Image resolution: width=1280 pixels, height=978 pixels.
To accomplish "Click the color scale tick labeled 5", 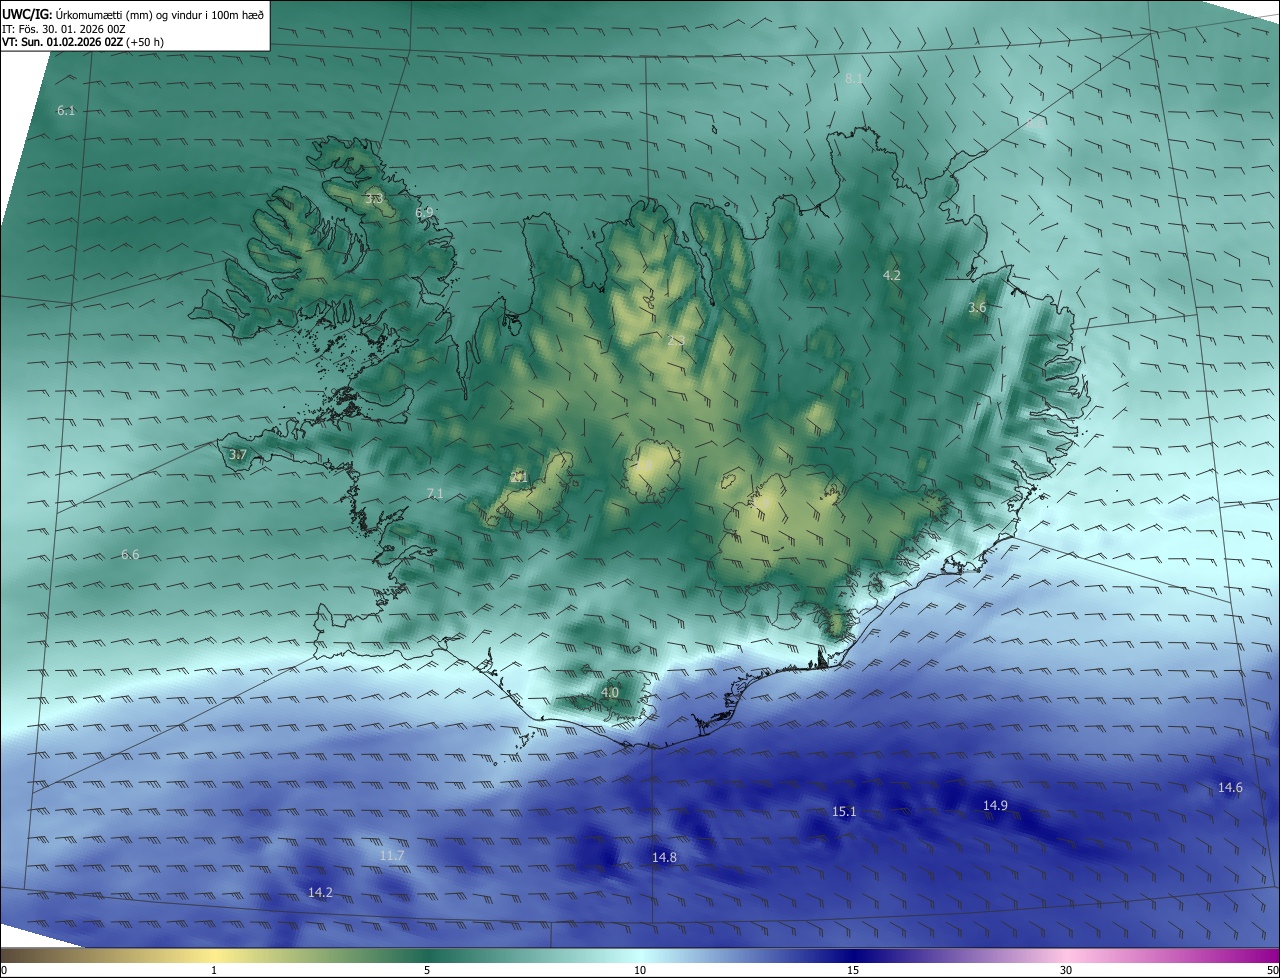I will (427, 970).
